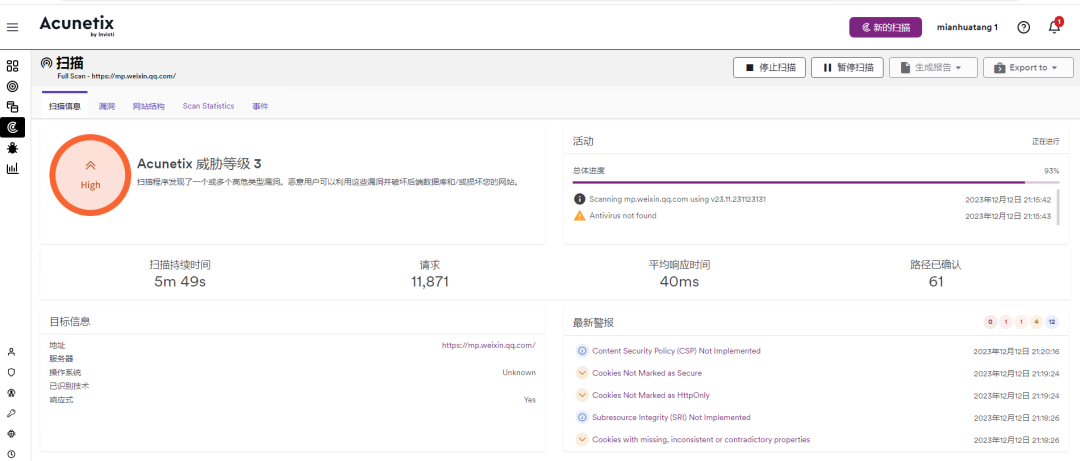Switch to the 事件 tab
This screenshot has height=461, width=1080.
pos(260,106)
